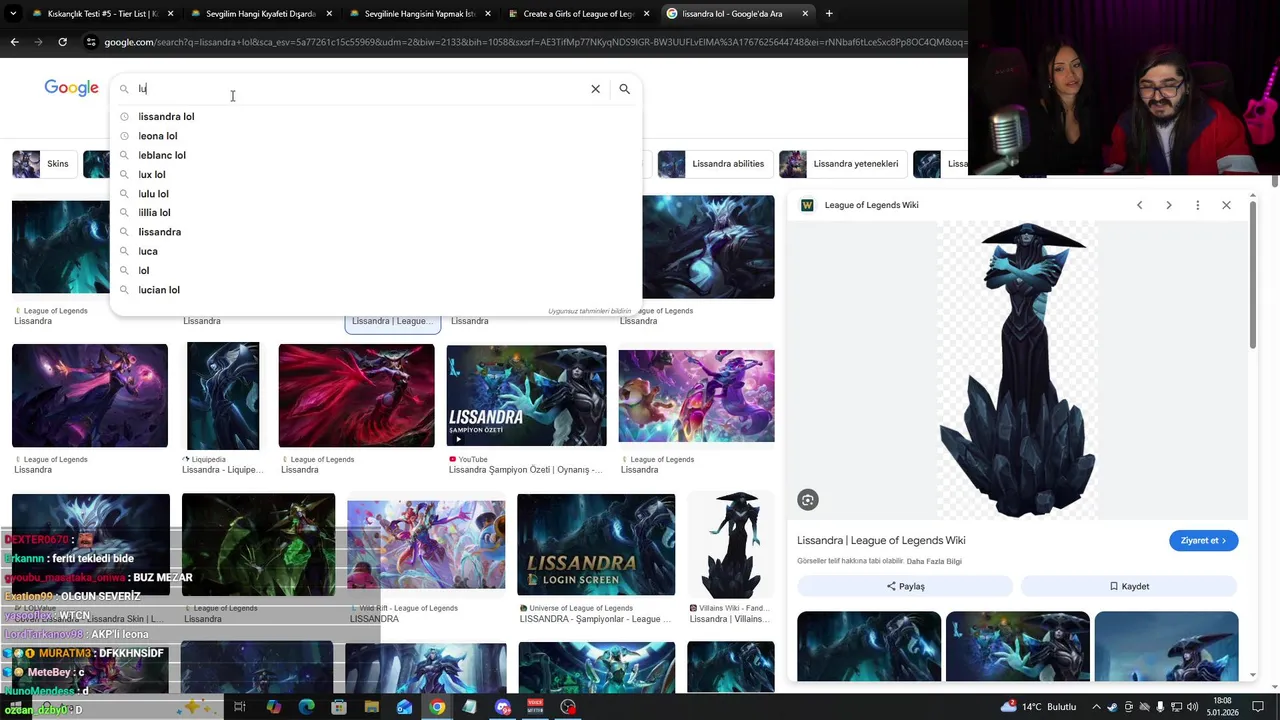
Task: Click the browser address bar URL
Action: [x=535, y=42]
